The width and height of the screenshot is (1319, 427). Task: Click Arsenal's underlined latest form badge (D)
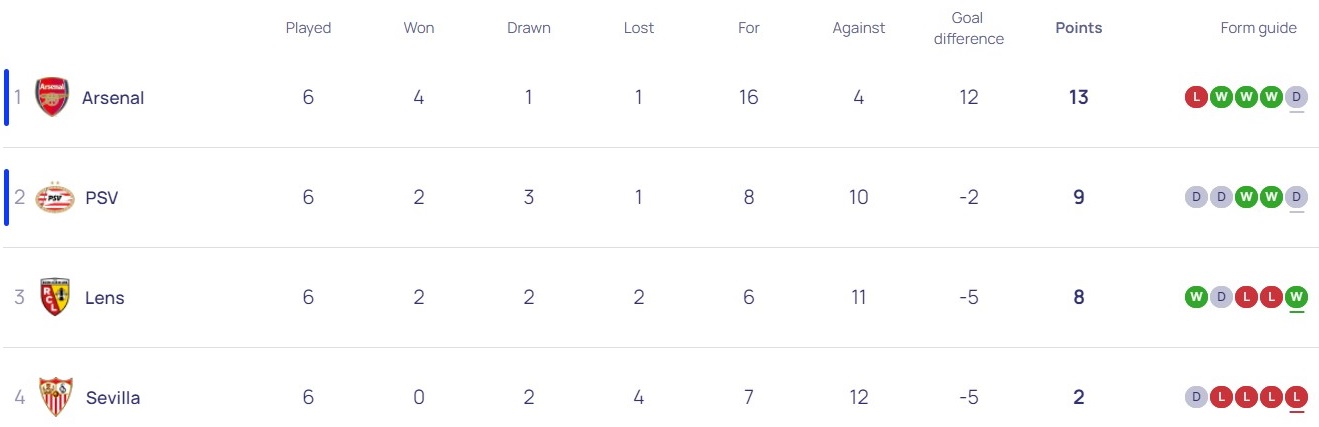pyautogui.click(x=1296, y=97)
